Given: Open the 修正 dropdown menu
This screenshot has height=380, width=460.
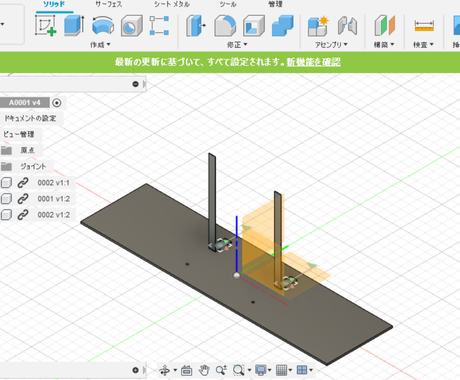Looking at the screenshot, I should (237, 44).
